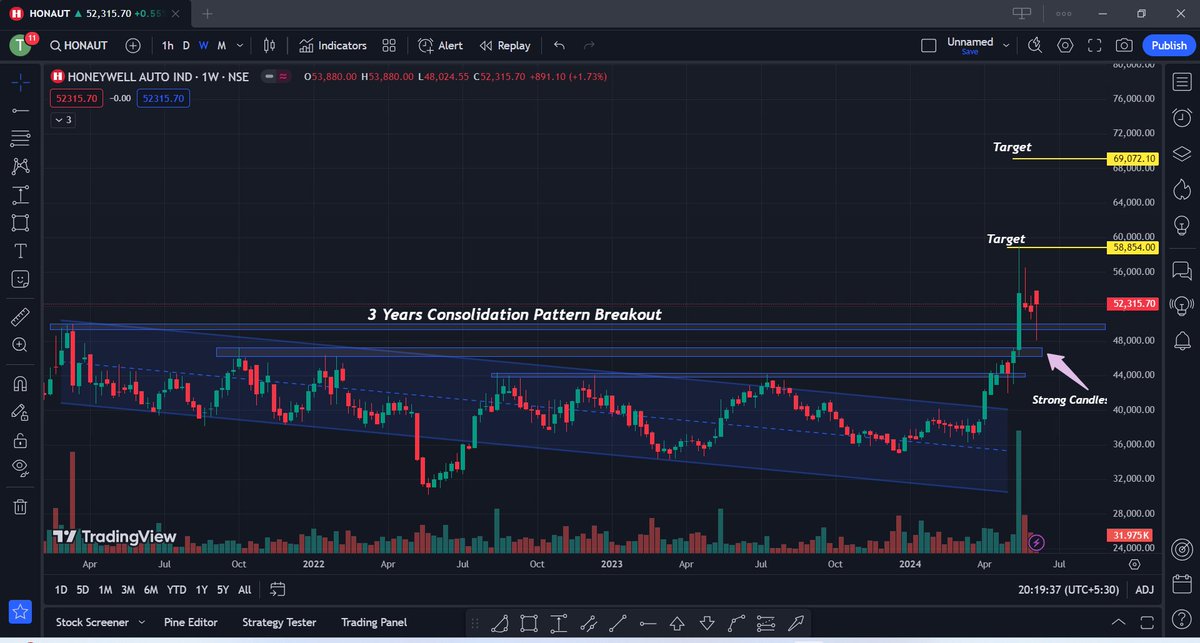Enter fullscreen mode
Screen dimensions: 1200x643
[1096, 45]
